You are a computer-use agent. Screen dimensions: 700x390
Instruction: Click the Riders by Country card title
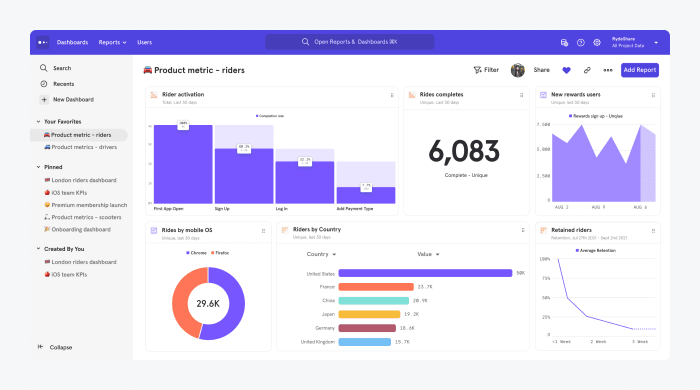[317, 229]
